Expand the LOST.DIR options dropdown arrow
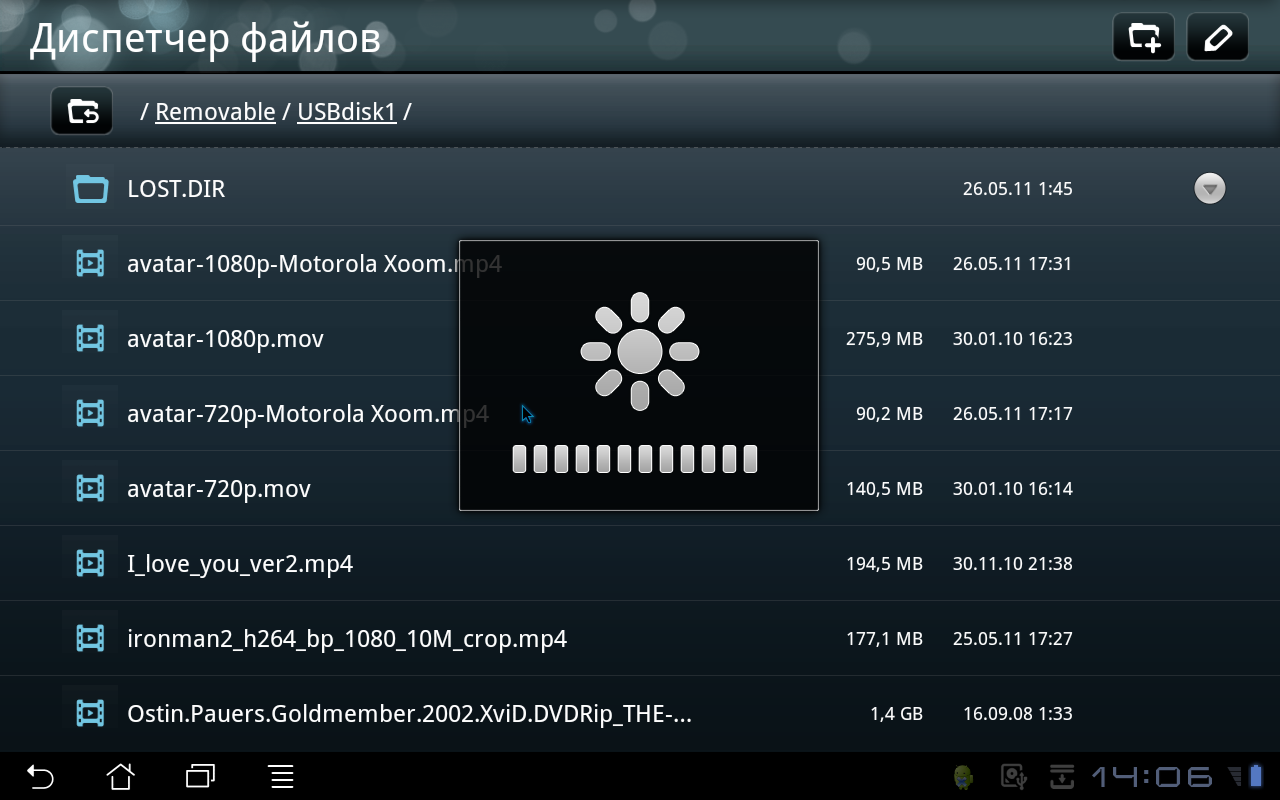The image size is (1280, 800). [1210, 188]
